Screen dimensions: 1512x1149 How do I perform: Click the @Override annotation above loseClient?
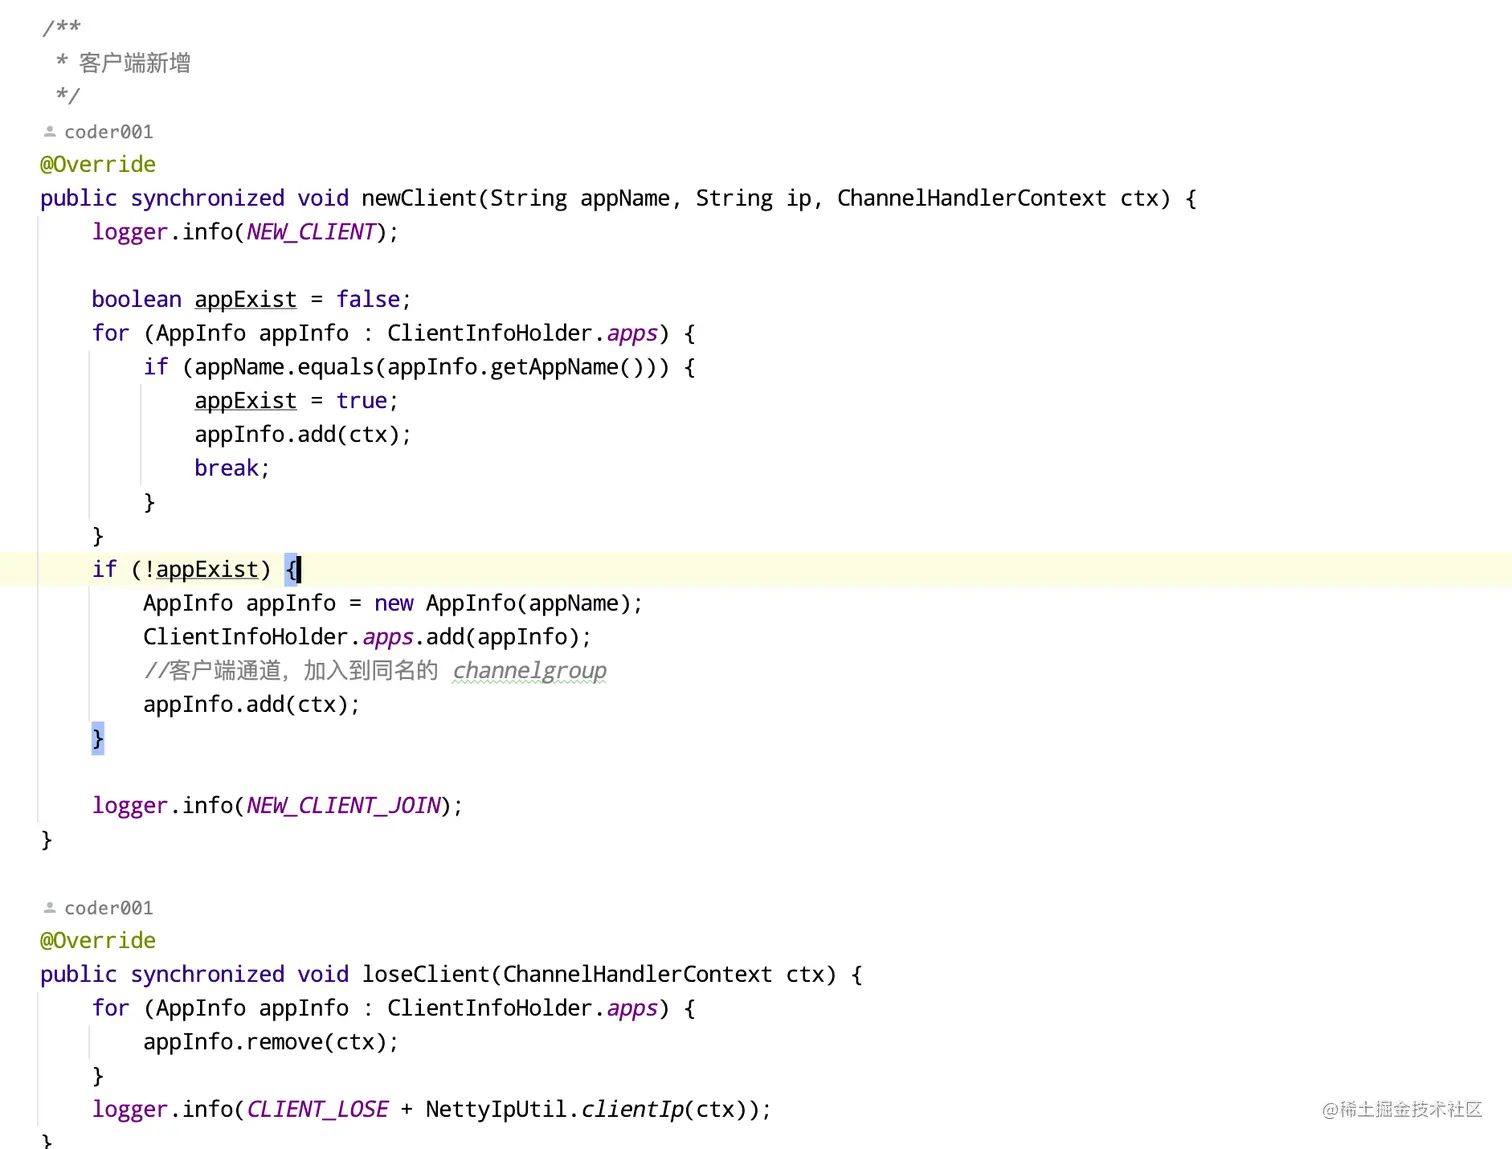(x=98, y=940)
